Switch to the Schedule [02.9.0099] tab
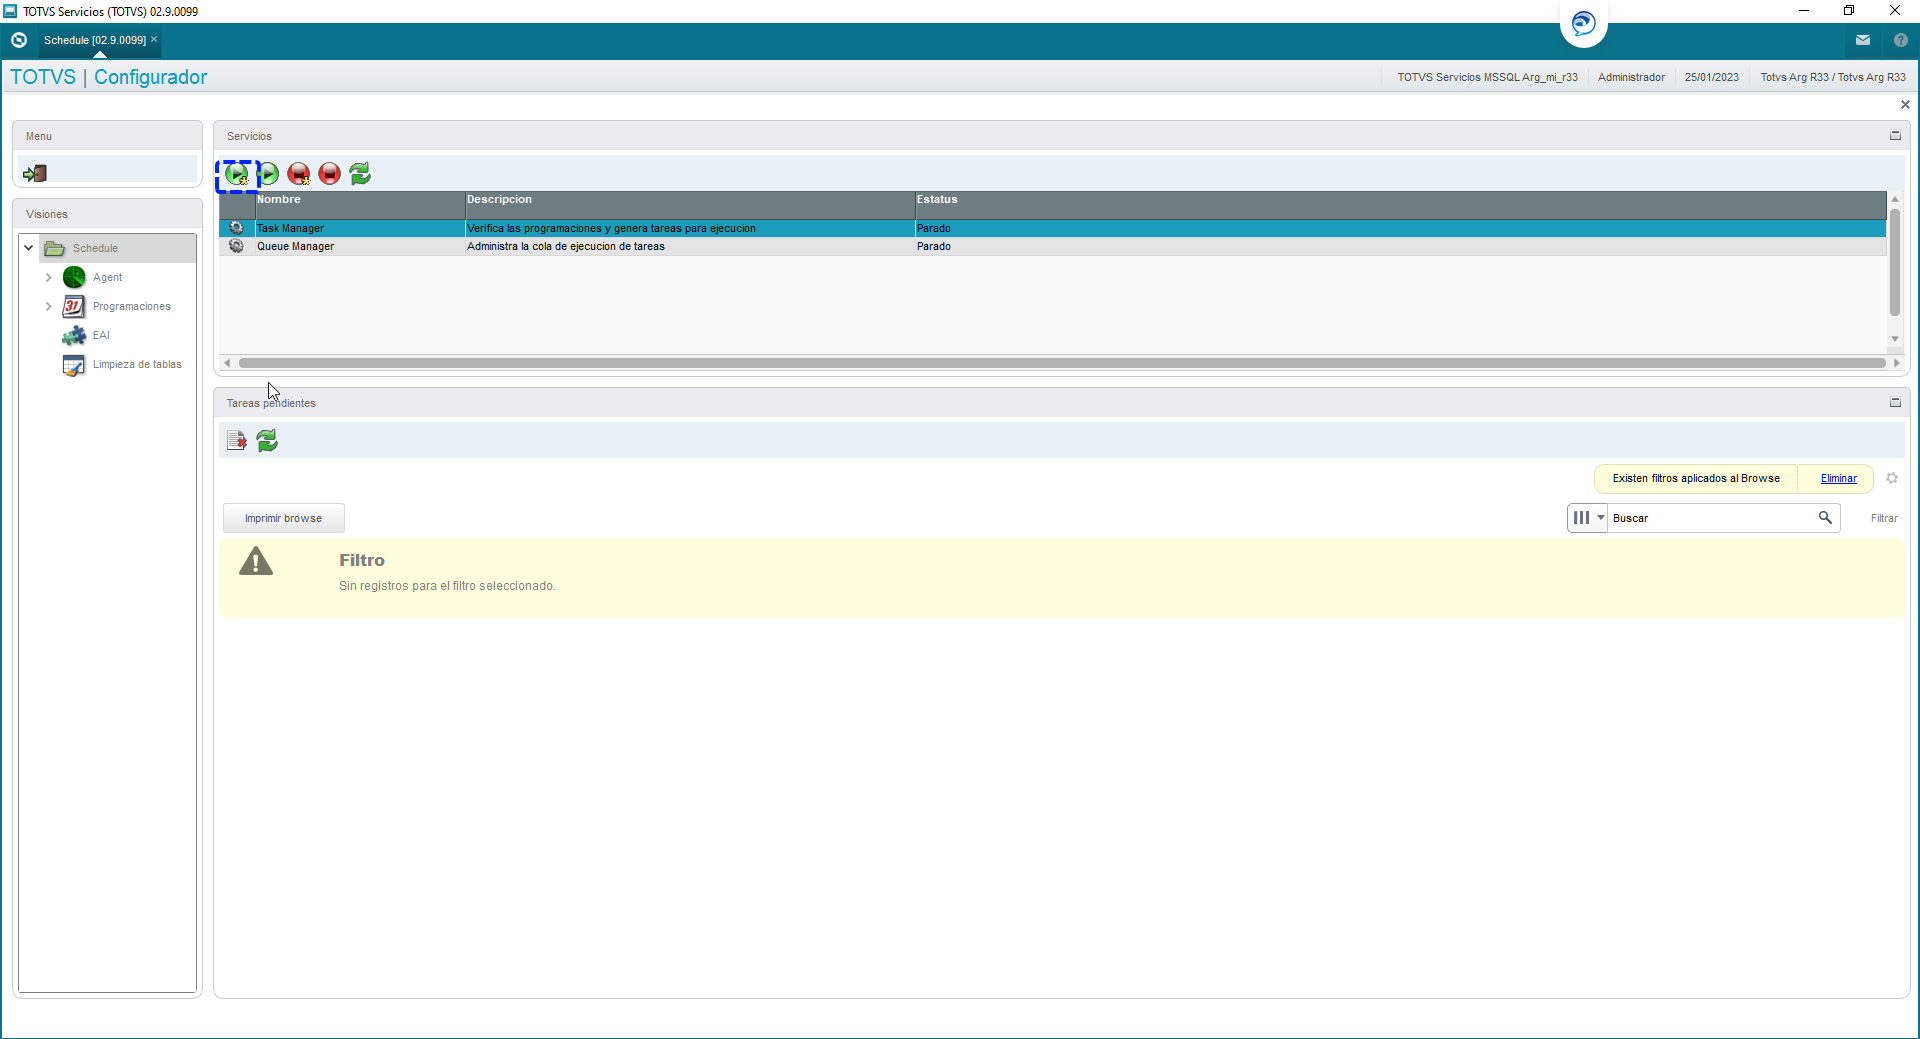Screen dimensions: 1920x1039 coord(94,40)
